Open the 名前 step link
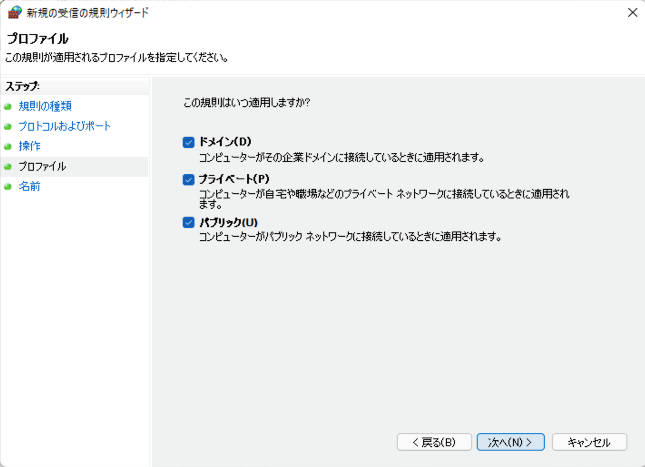Image resolution: width=645 pixels, height=467 pixels. pos(29,186)
